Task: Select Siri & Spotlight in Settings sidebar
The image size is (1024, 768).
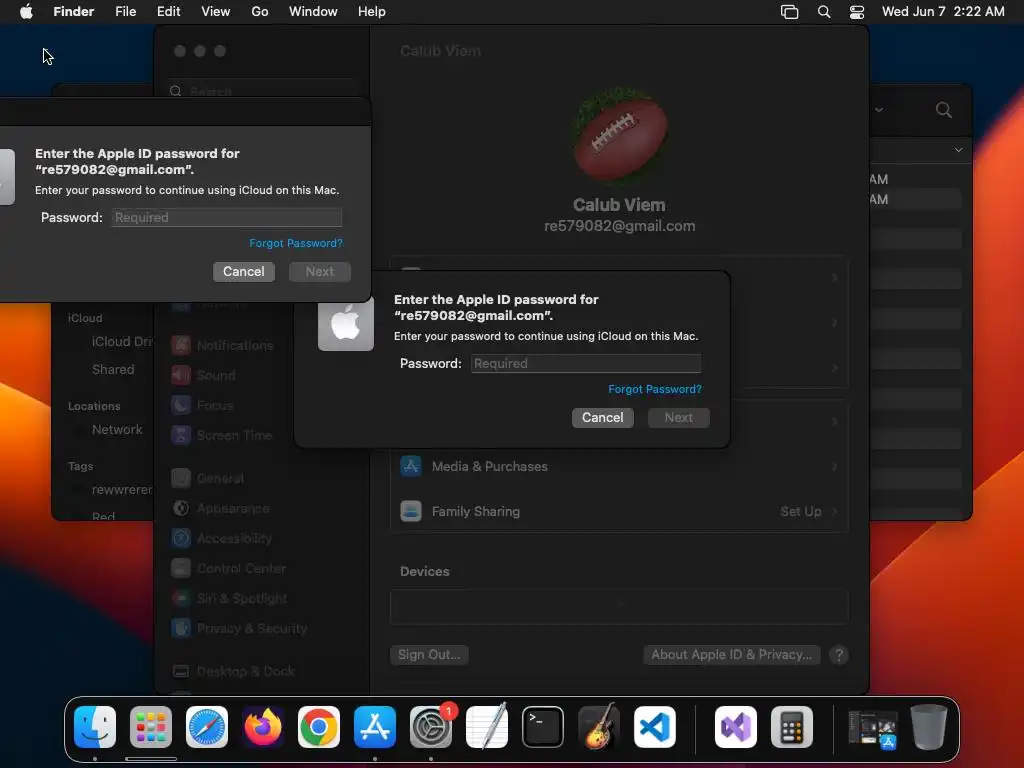Action: point(229,599)
